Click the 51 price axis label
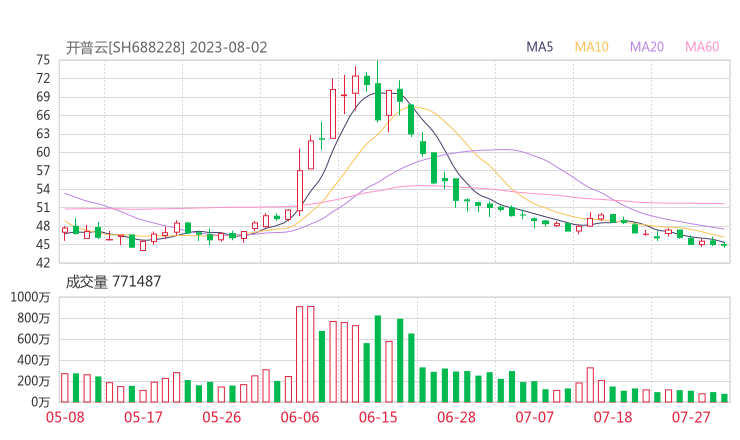740x440 pixels. point(43,207)
